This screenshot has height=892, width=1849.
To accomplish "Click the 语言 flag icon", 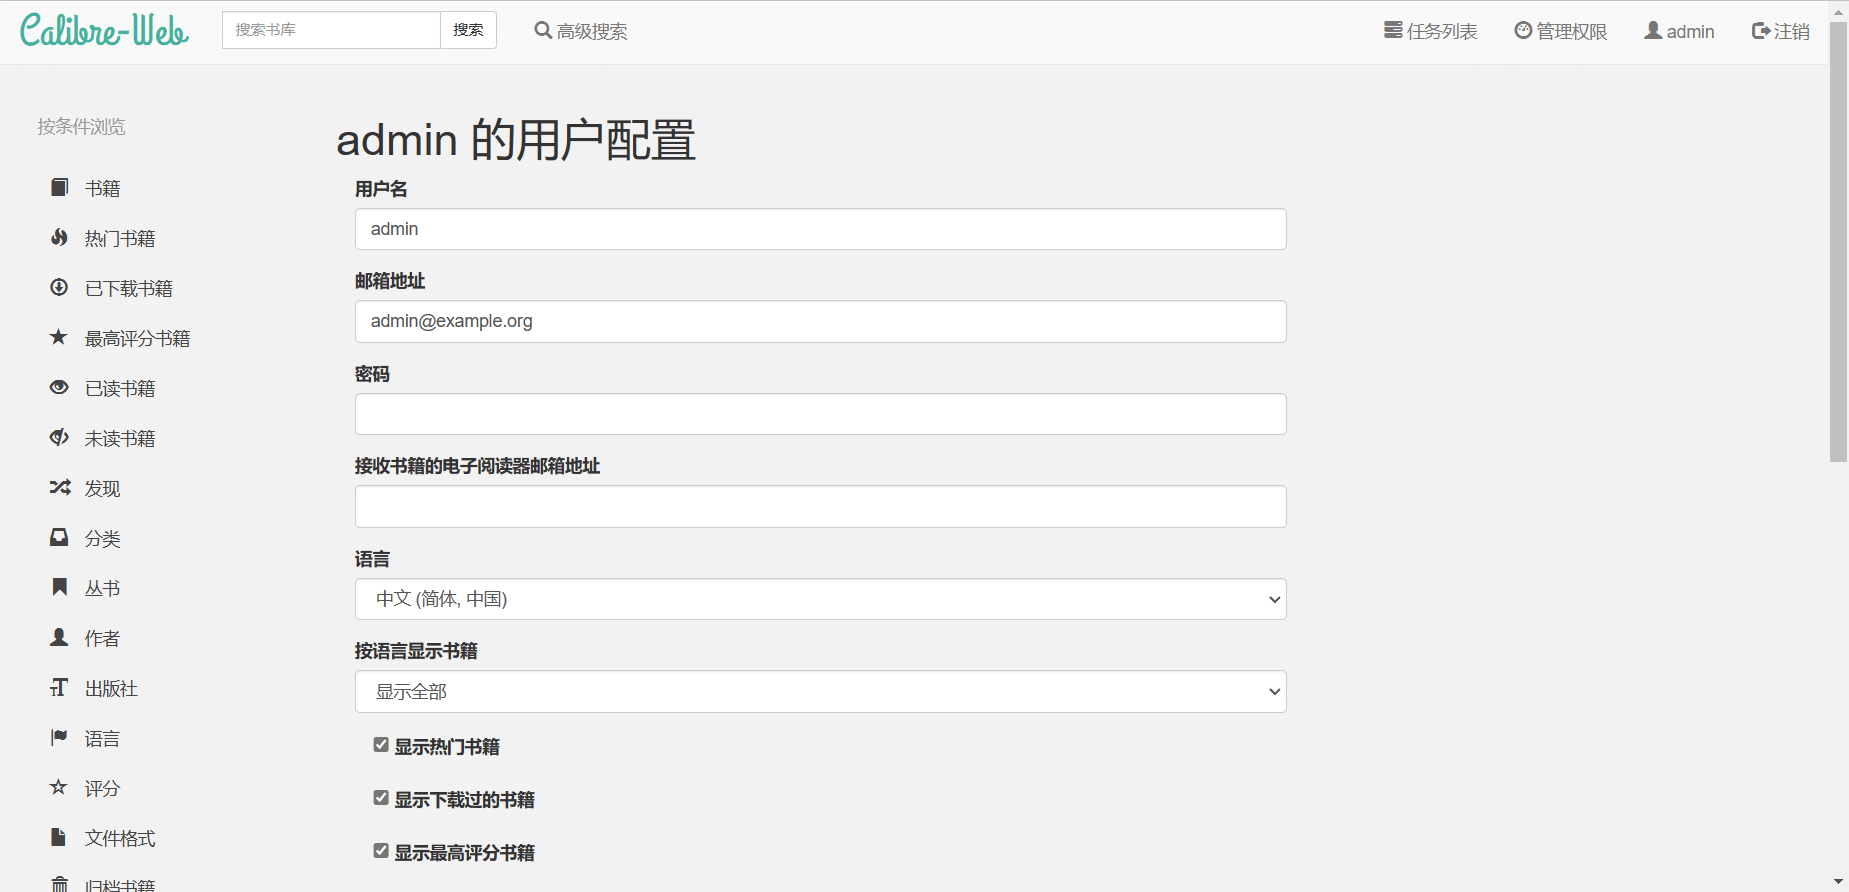I will [x=59, y=737].
